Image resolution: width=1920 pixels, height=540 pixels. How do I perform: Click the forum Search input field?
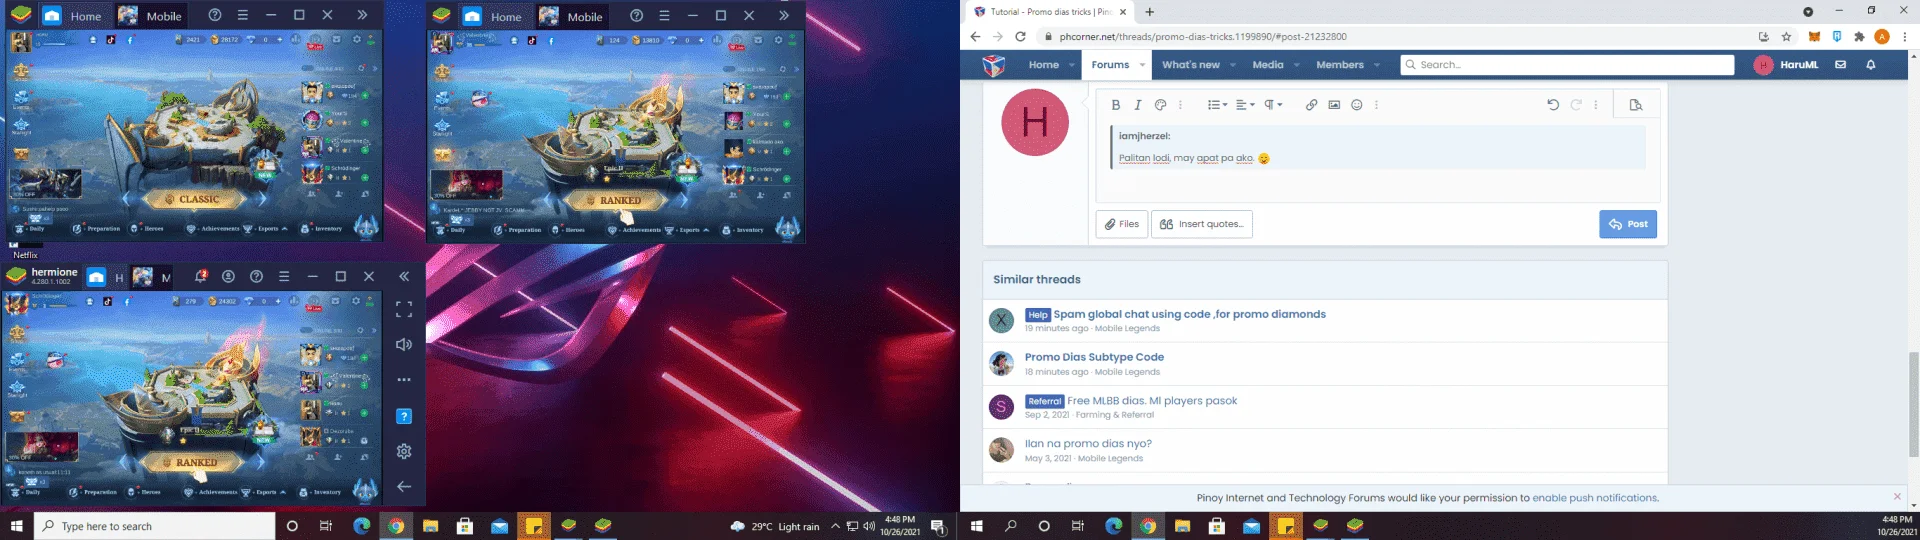(1567, 65)
